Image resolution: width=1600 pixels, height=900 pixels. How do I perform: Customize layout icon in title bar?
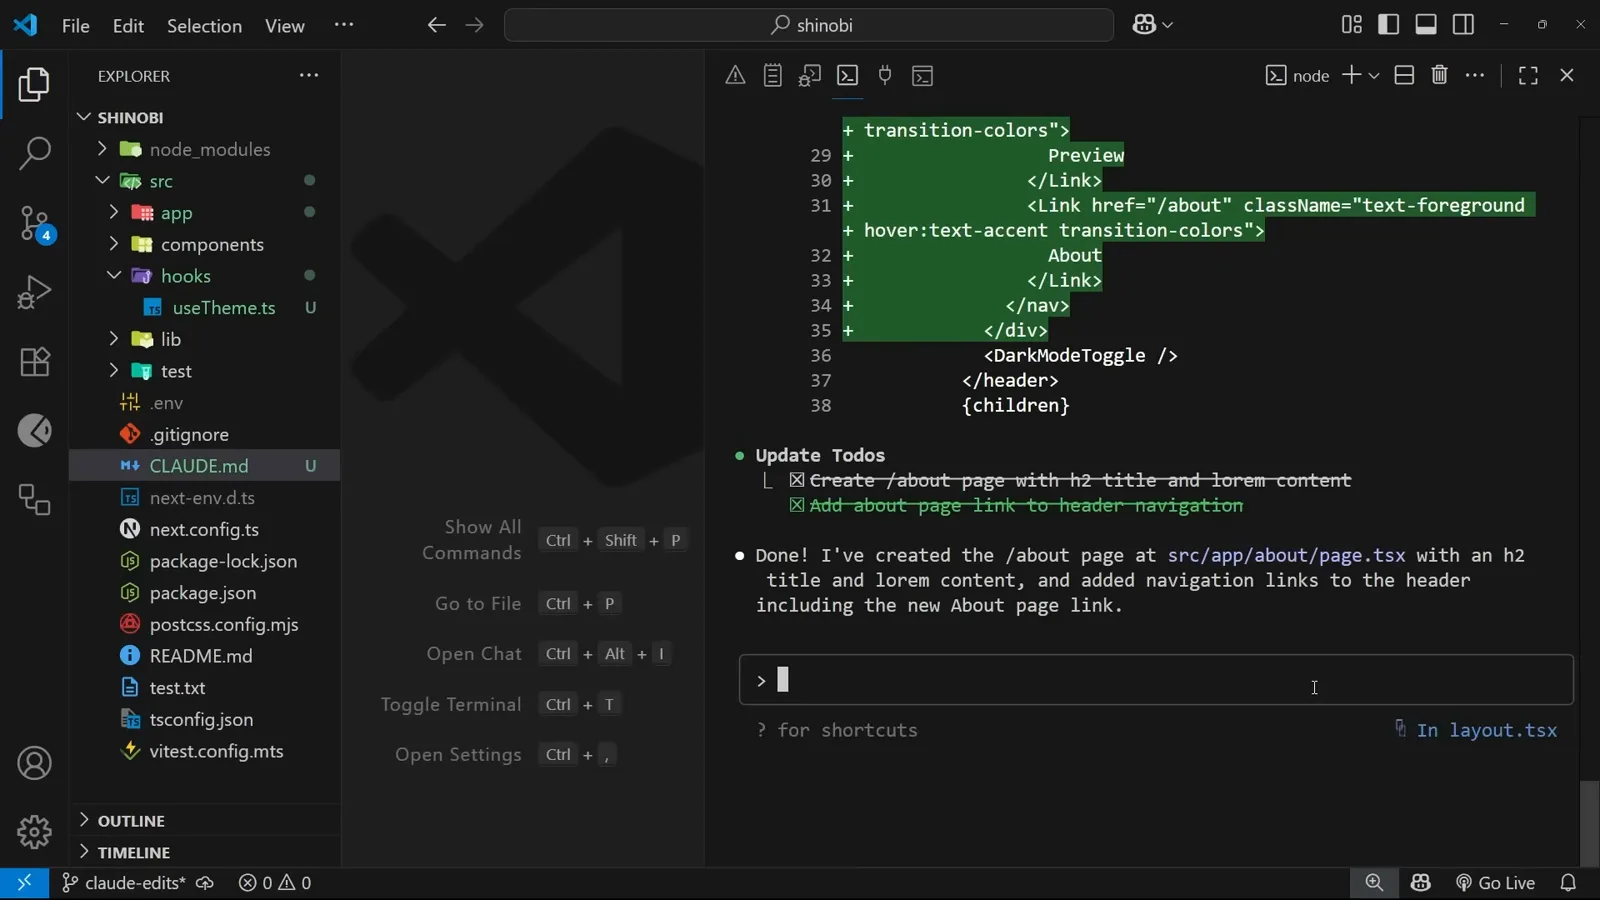pos(1352,25)
